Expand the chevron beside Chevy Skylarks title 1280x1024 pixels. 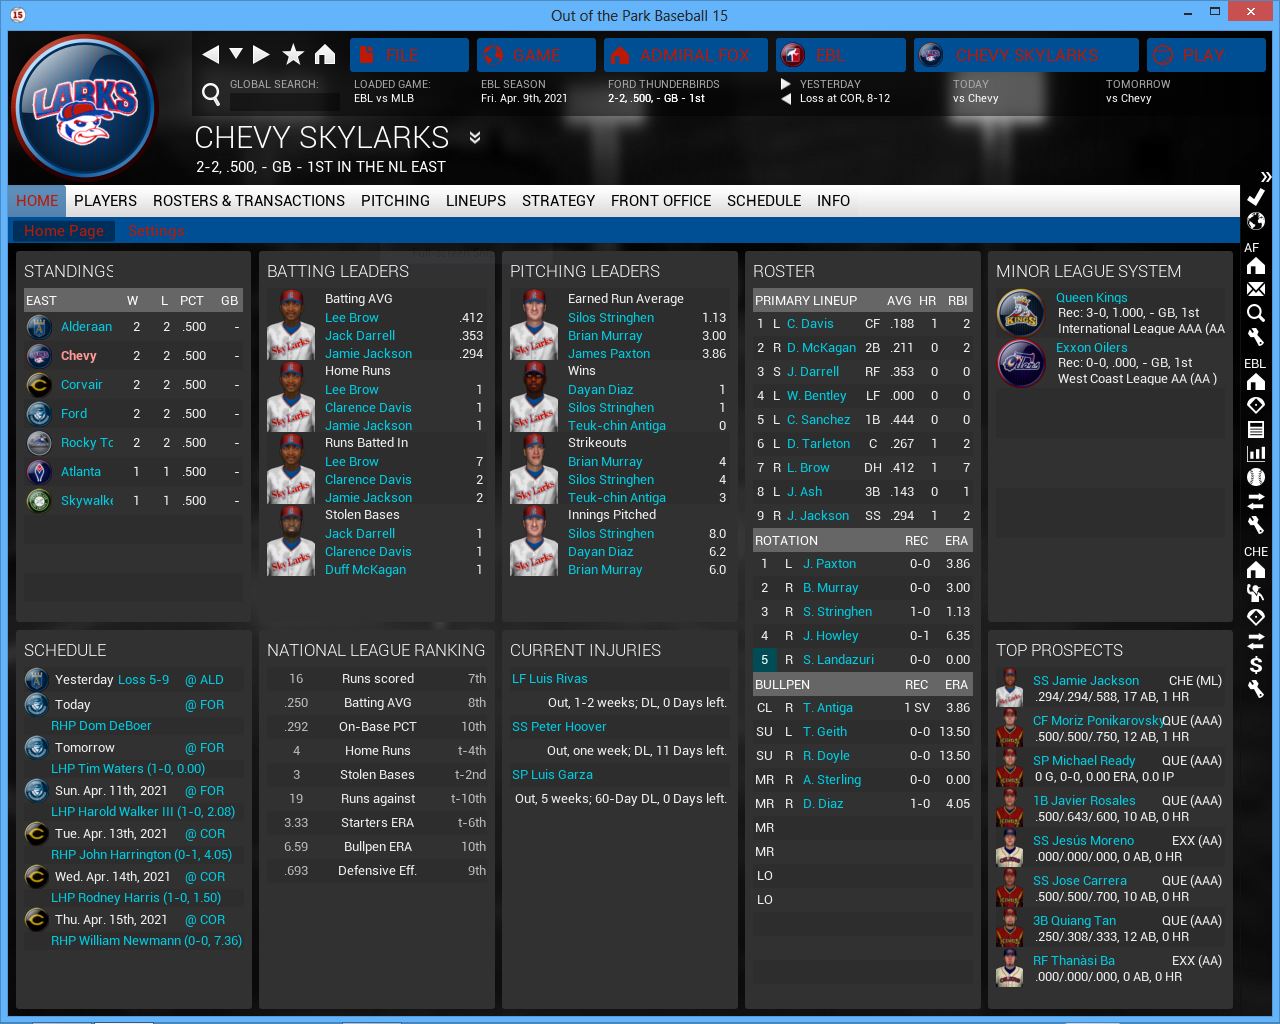tap(475, 138)
